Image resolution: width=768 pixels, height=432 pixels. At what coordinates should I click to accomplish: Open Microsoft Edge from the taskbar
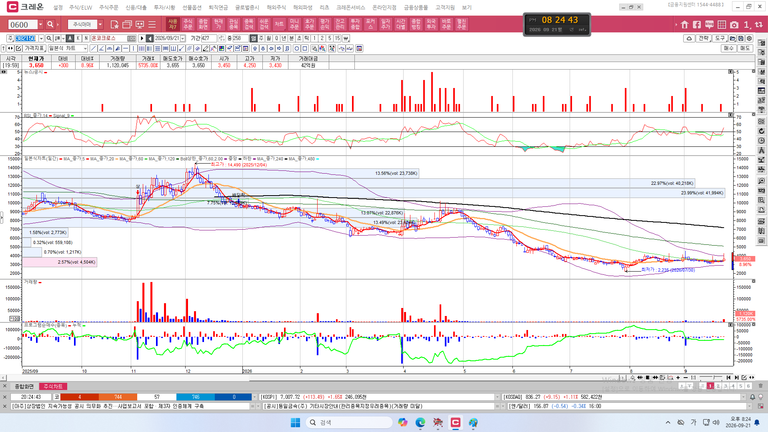coord(420,422)
